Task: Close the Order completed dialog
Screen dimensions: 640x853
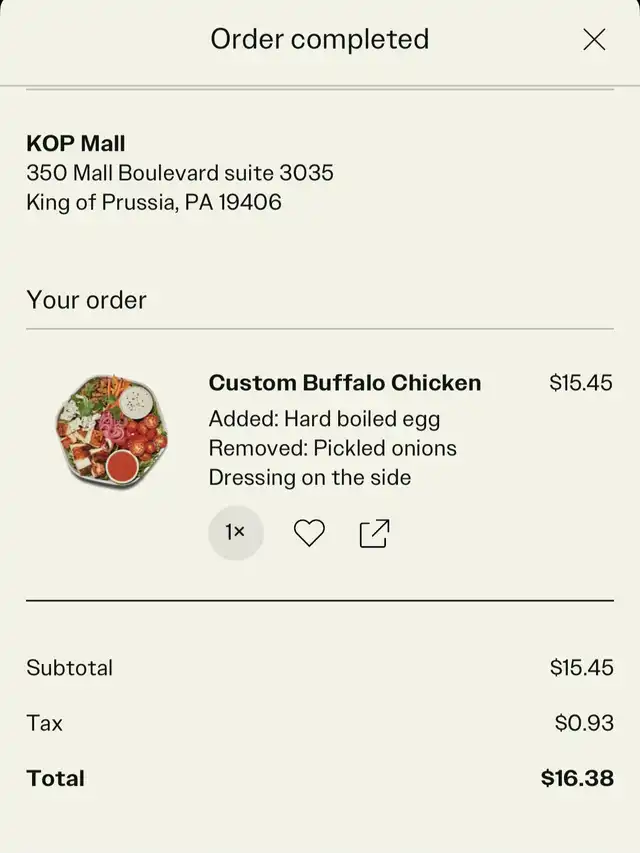Action: pos(594,39)
